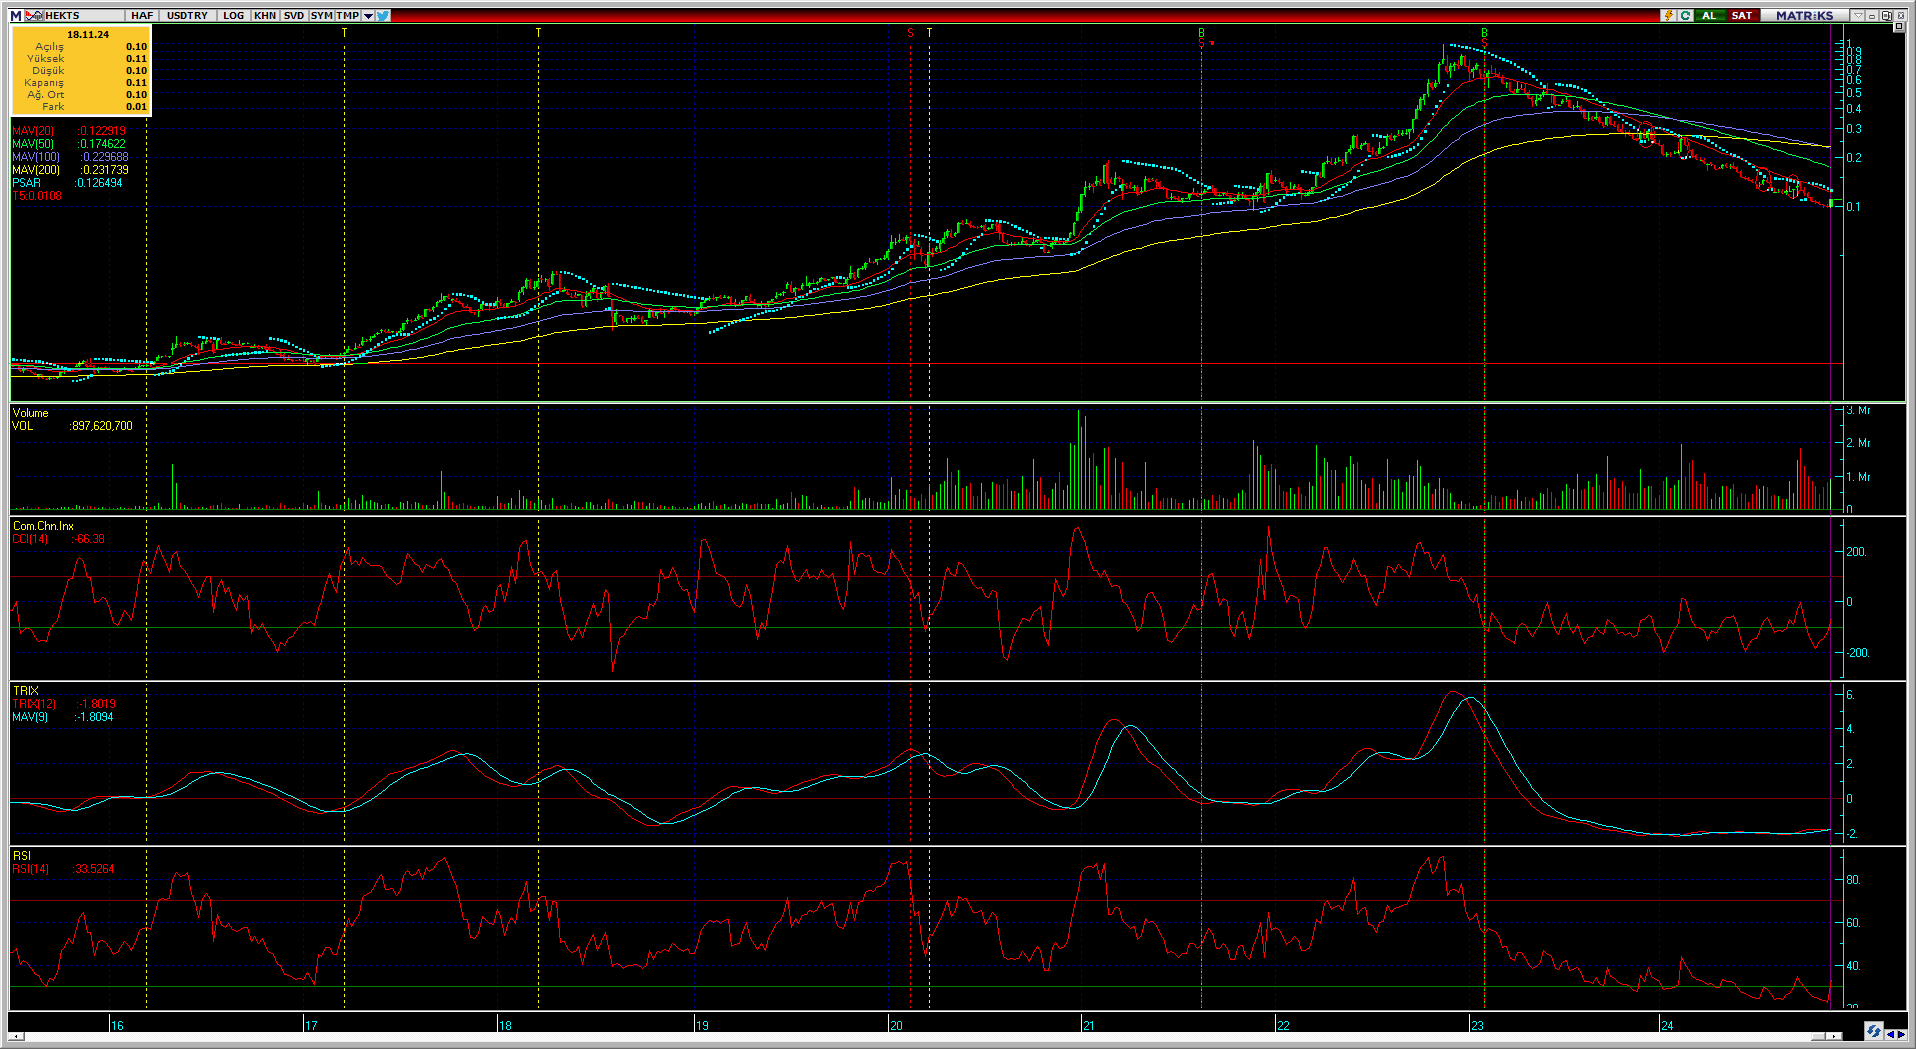Click the TRIX panel title

(25, 691)
